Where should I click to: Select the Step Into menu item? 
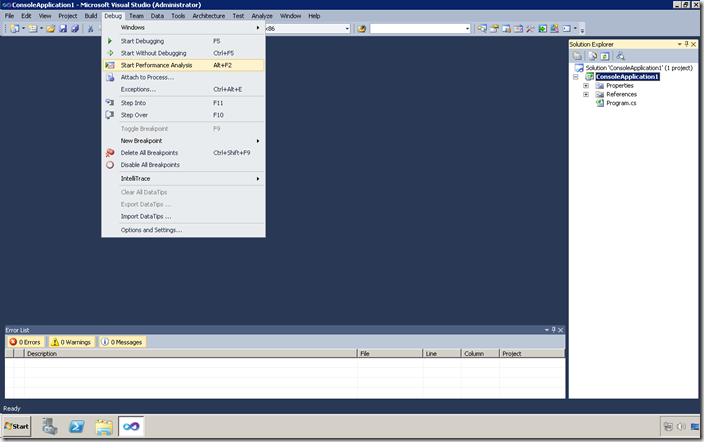click(183, 103)
